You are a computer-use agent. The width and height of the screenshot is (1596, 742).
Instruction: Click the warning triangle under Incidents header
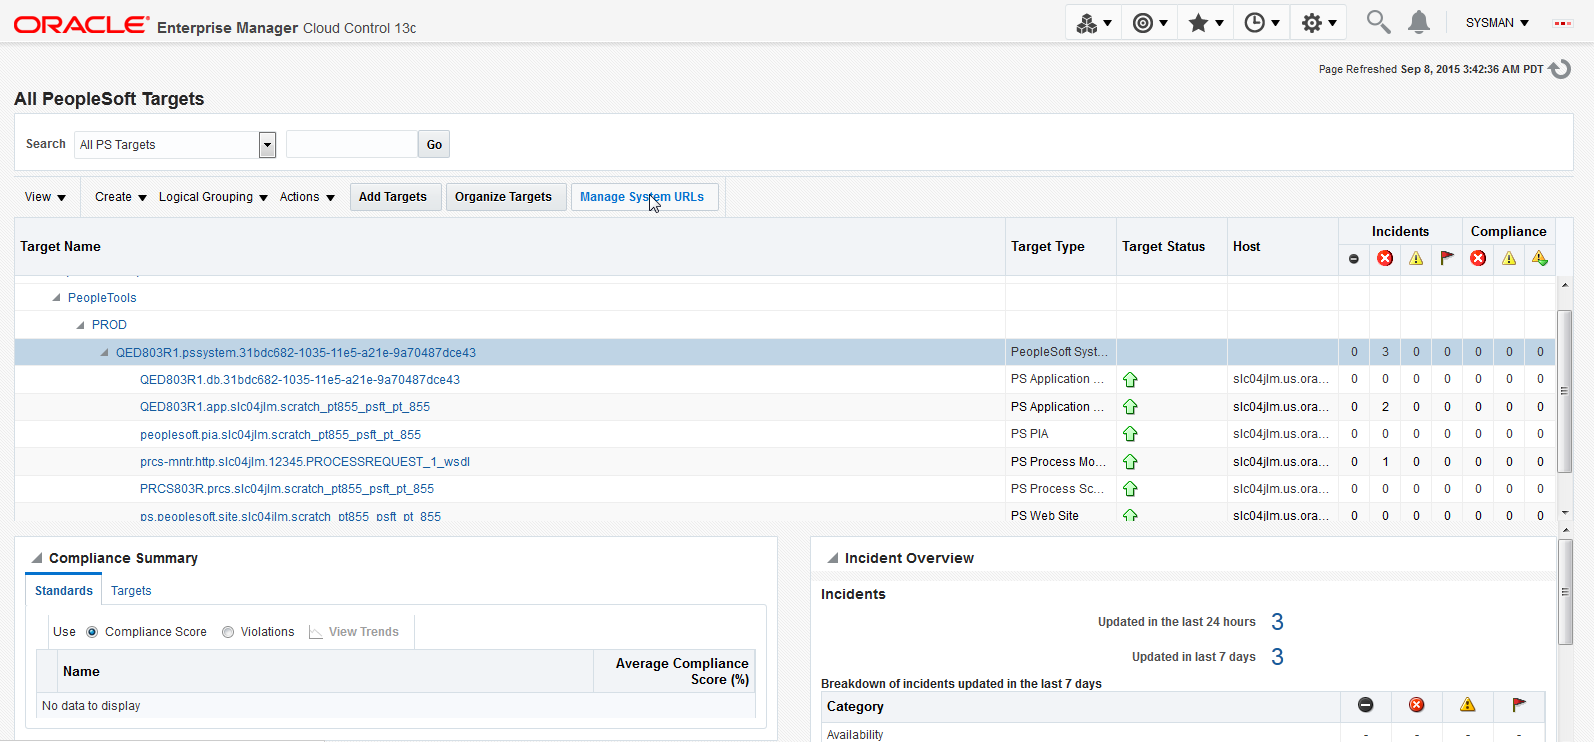(1416, 258)
